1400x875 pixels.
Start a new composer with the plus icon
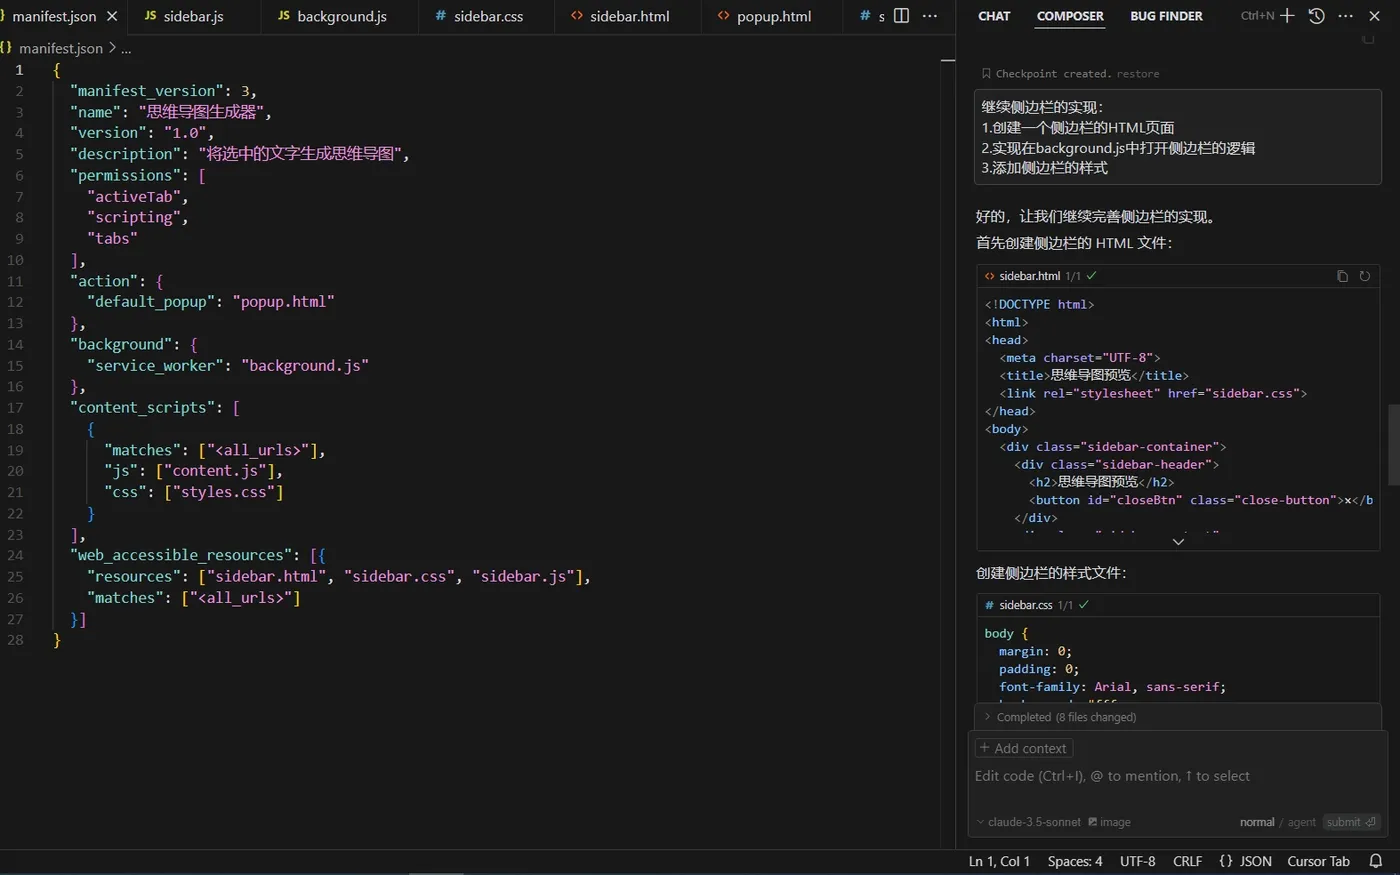[1287, 16]
